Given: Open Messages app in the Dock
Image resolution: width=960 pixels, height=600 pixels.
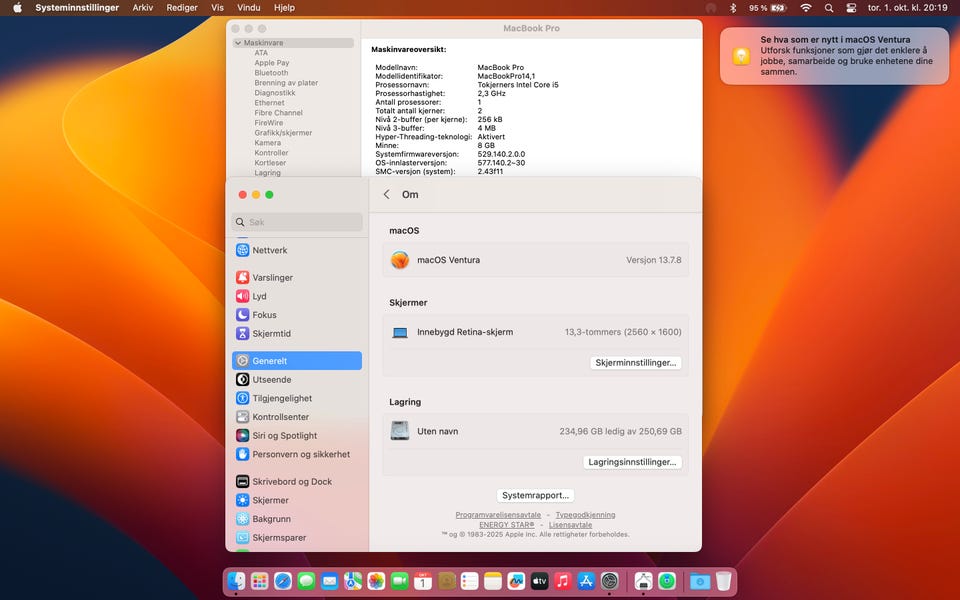Looking at the screenshot, I should tap(306, 580).
